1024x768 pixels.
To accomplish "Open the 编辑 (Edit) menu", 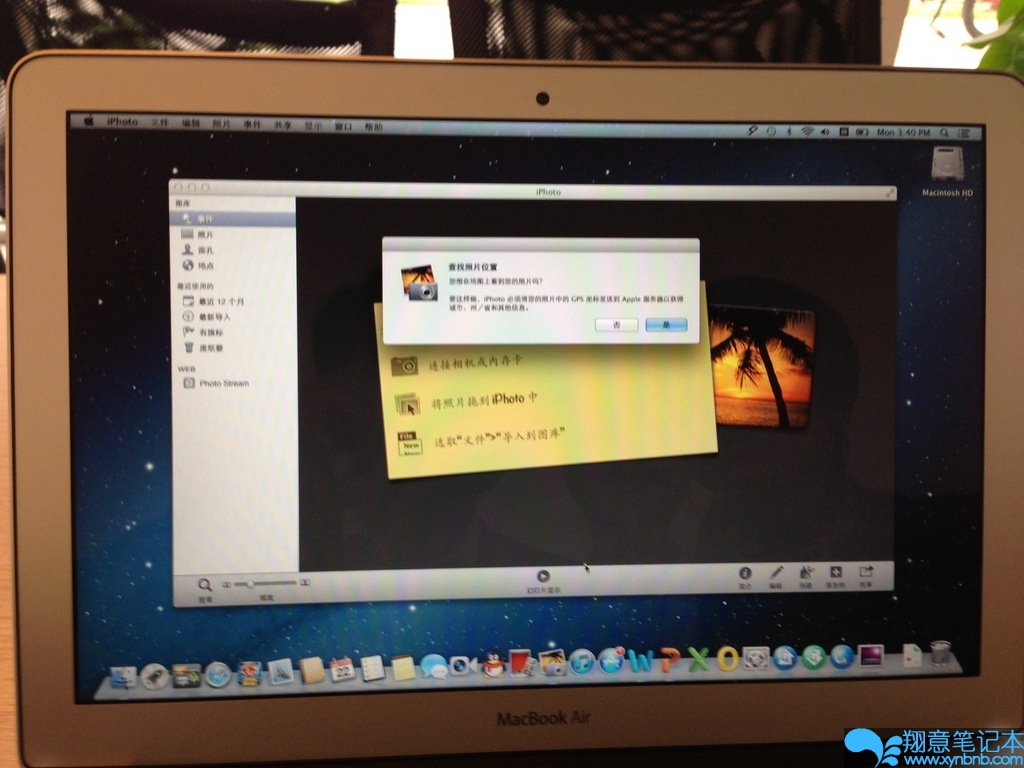I will point(191,123).
